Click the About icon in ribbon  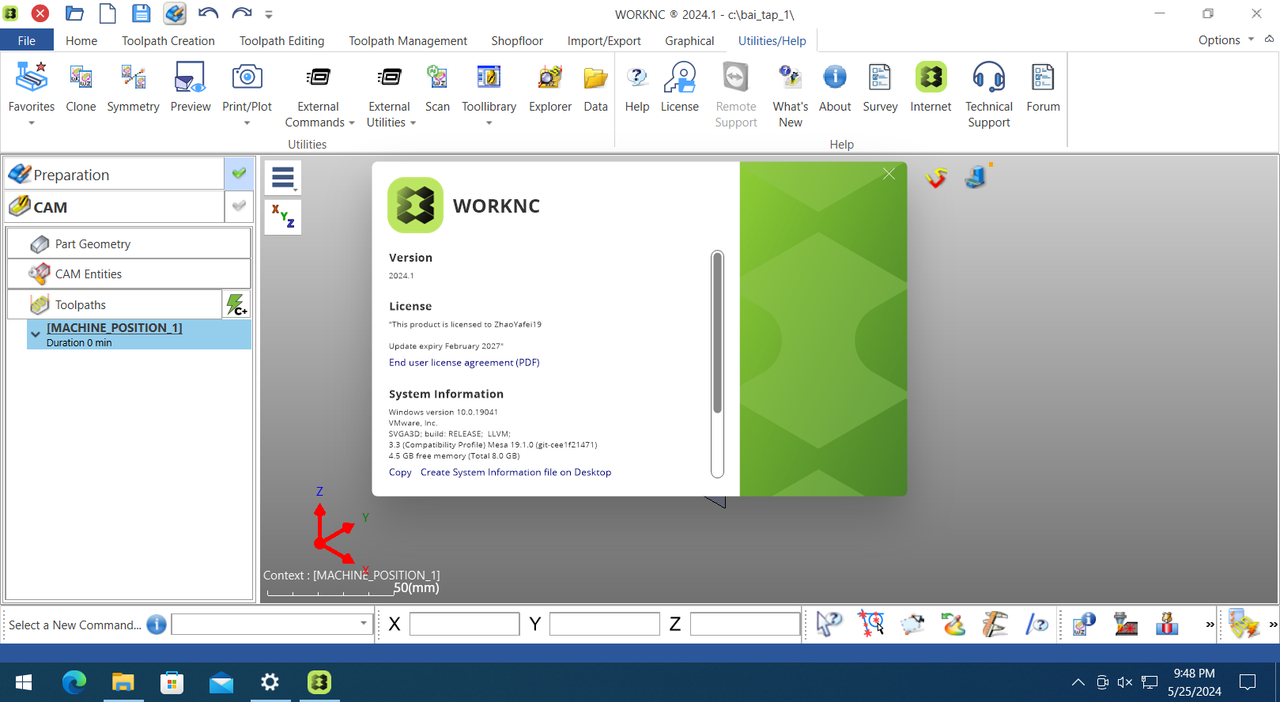[835, 88]
